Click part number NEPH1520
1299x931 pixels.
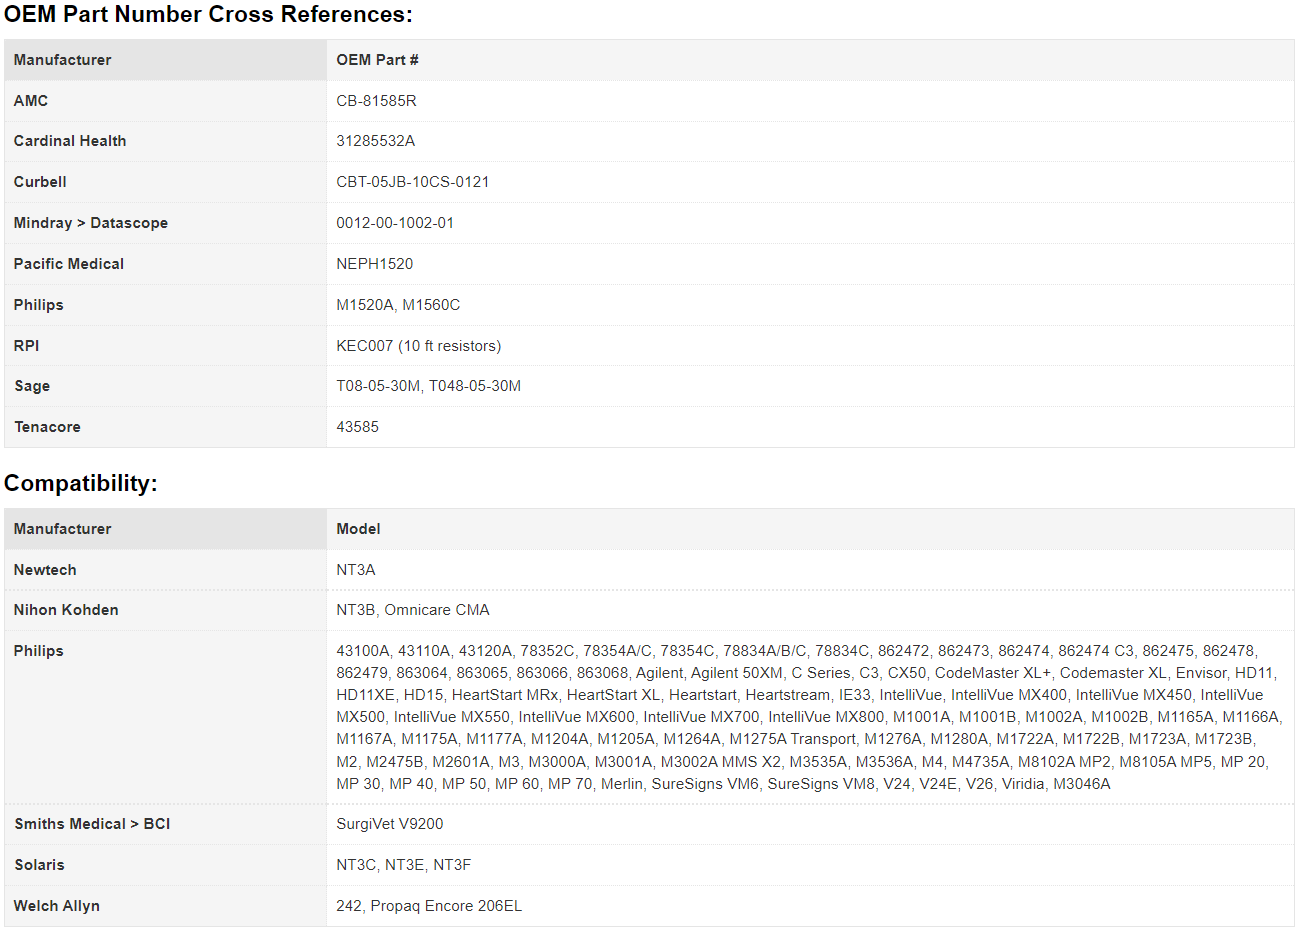(x=375, y=264)
